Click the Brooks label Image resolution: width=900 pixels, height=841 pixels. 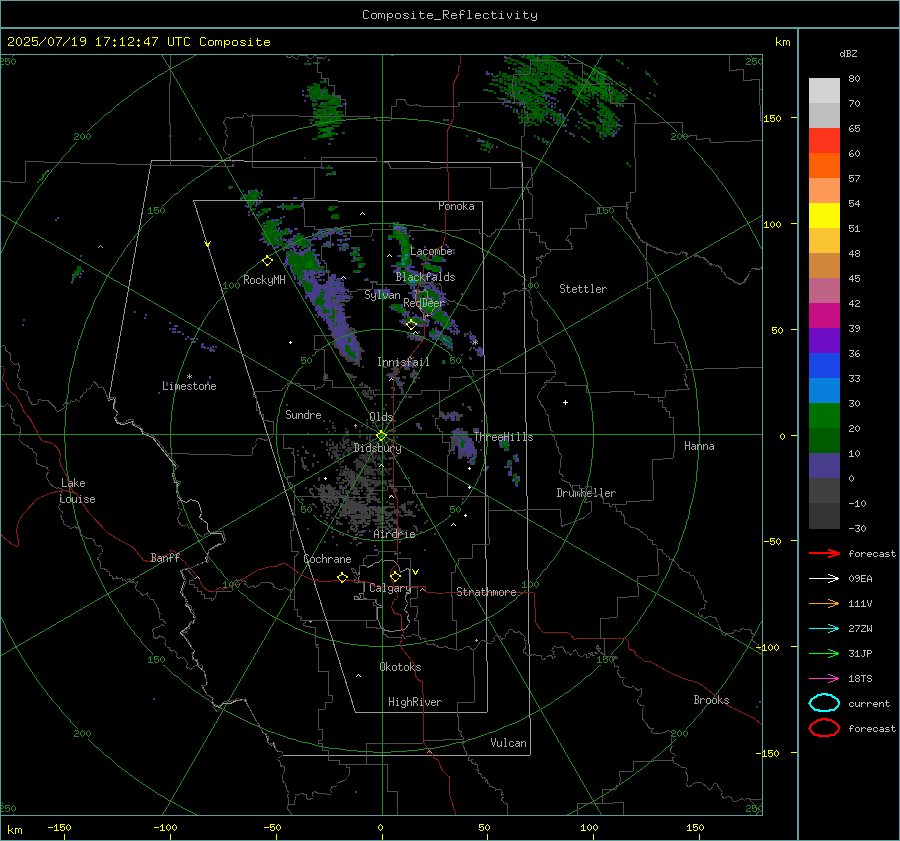coord(711,700)
